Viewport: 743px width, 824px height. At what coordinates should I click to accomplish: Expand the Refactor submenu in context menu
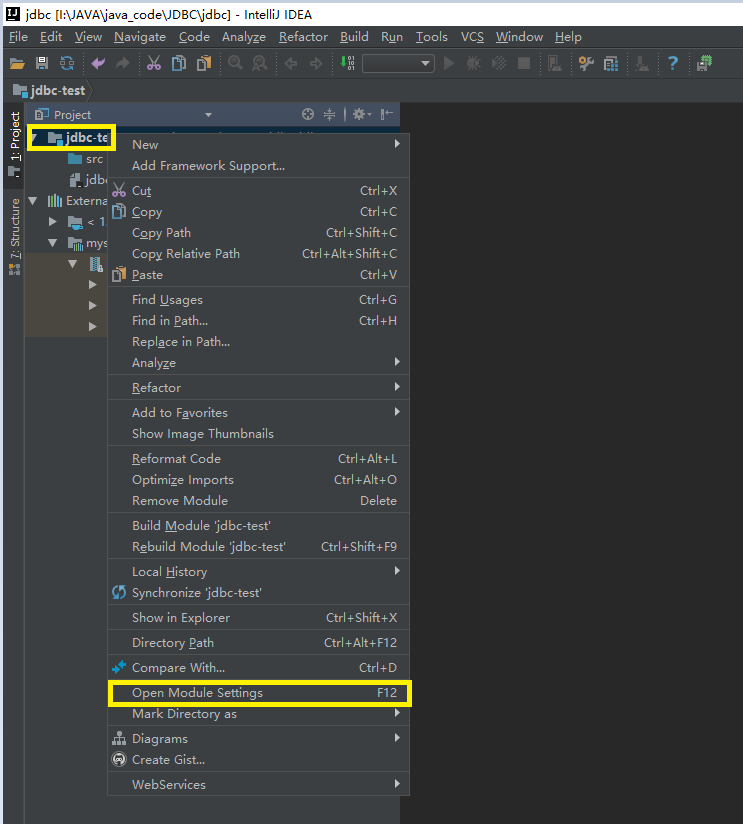tap(258, 387)
